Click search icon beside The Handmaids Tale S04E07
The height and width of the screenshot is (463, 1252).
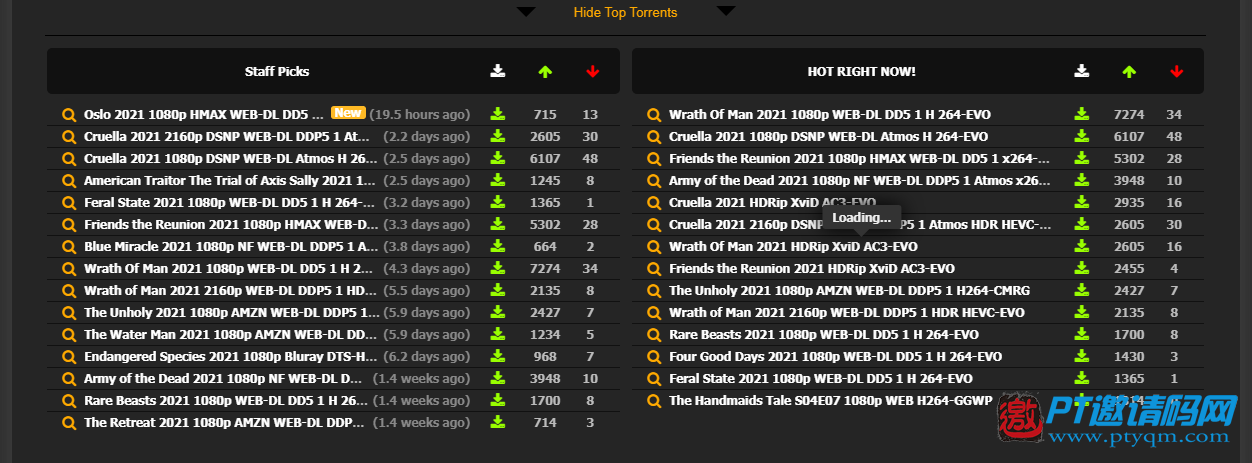(x=654, y=400)
